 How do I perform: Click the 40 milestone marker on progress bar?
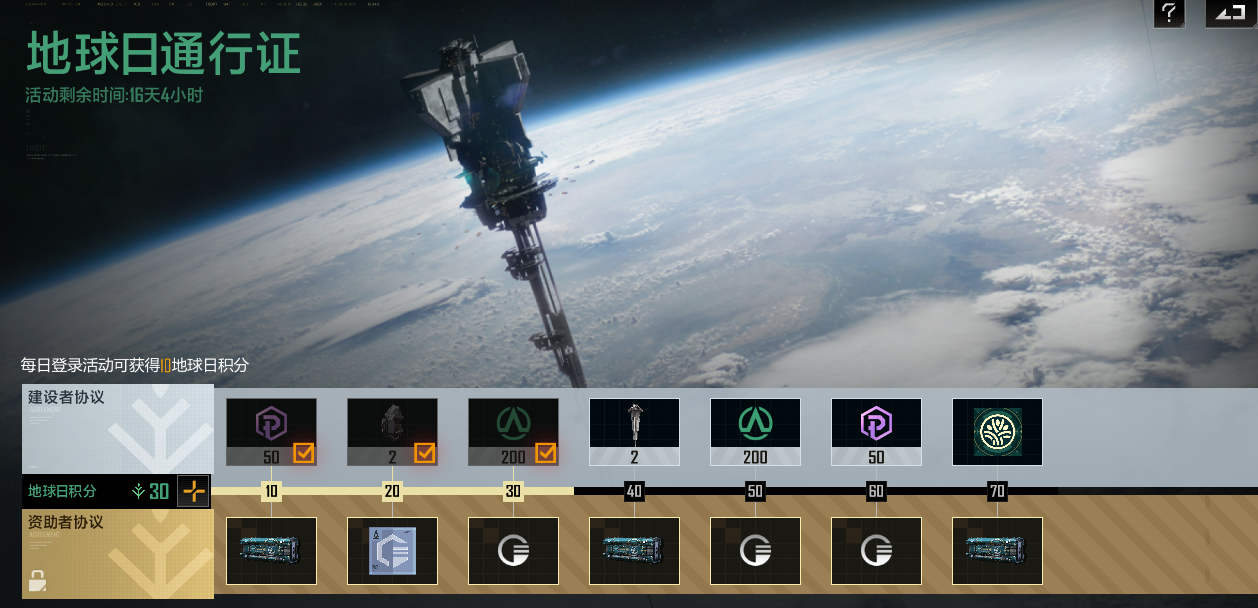coord(634,491)
